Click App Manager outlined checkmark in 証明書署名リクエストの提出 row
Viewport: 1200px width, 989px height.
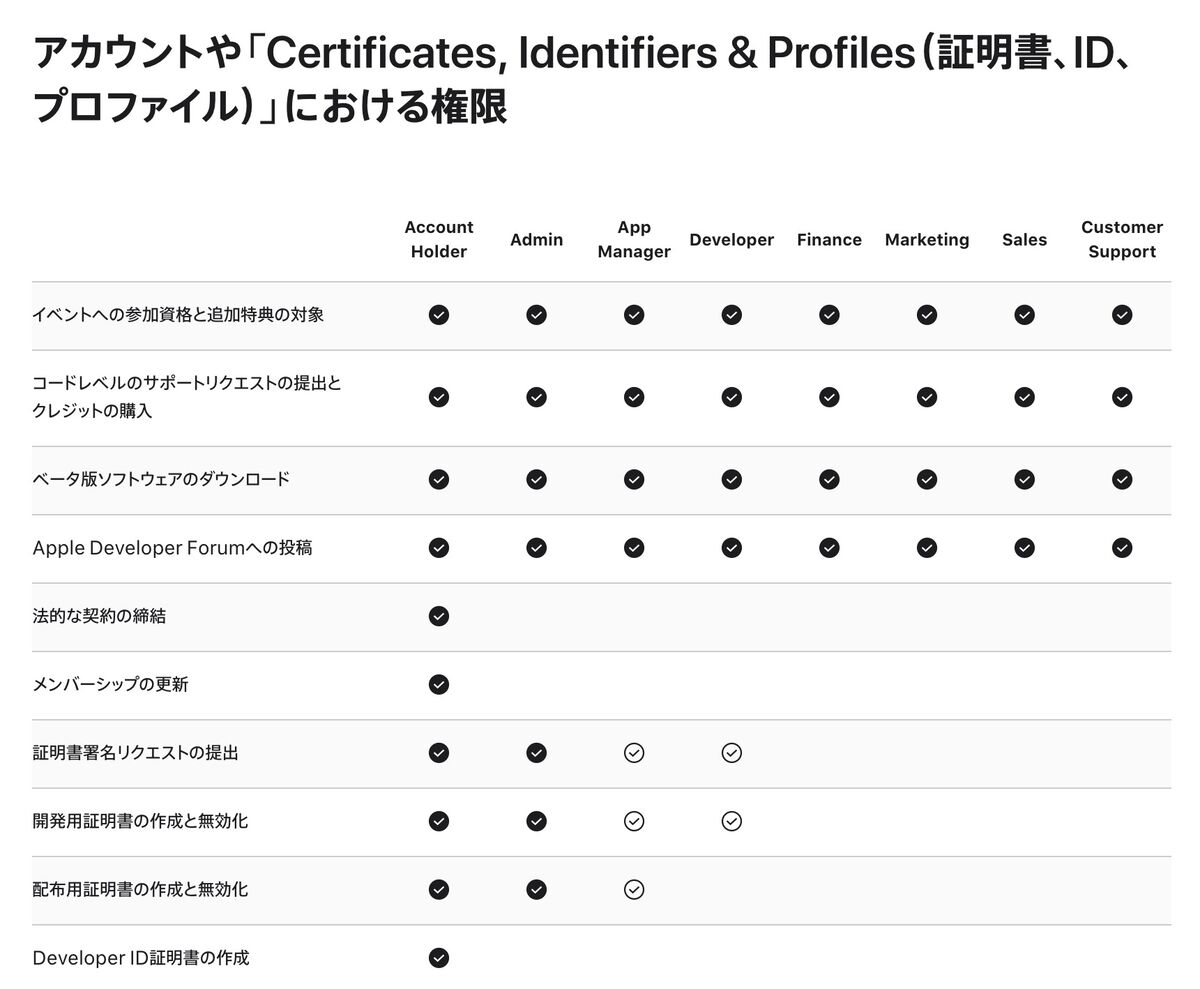tap(634, 753)
